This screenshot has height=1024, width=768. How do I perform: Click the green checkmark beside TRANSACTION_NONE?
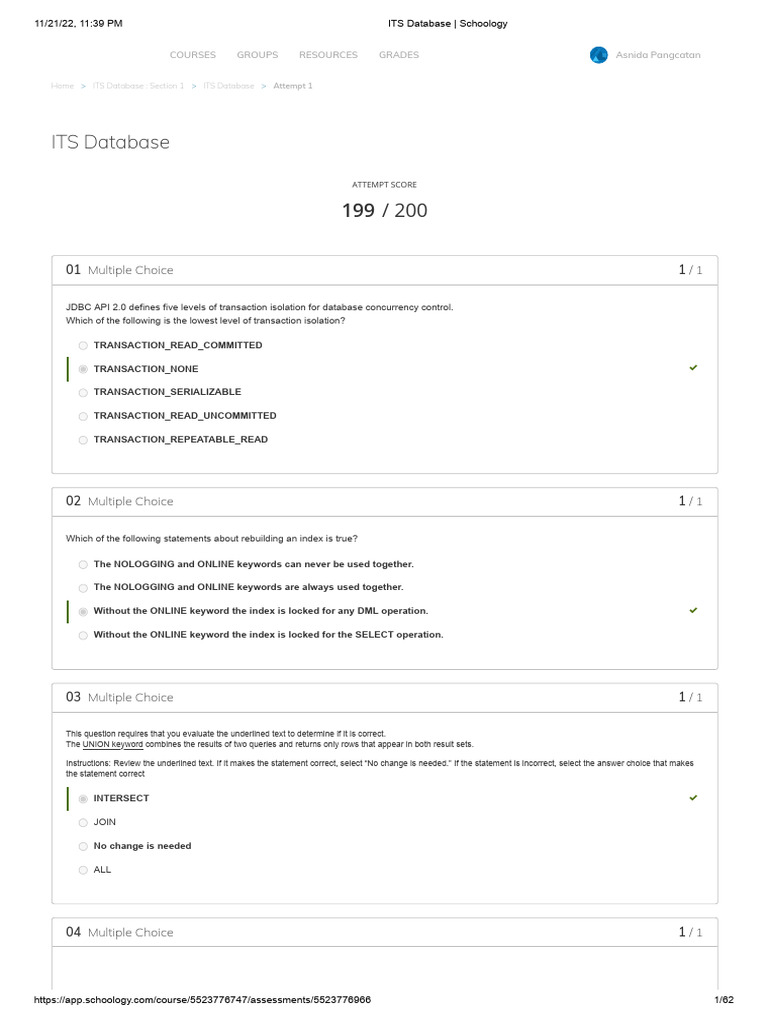click(x=693, y=368)
